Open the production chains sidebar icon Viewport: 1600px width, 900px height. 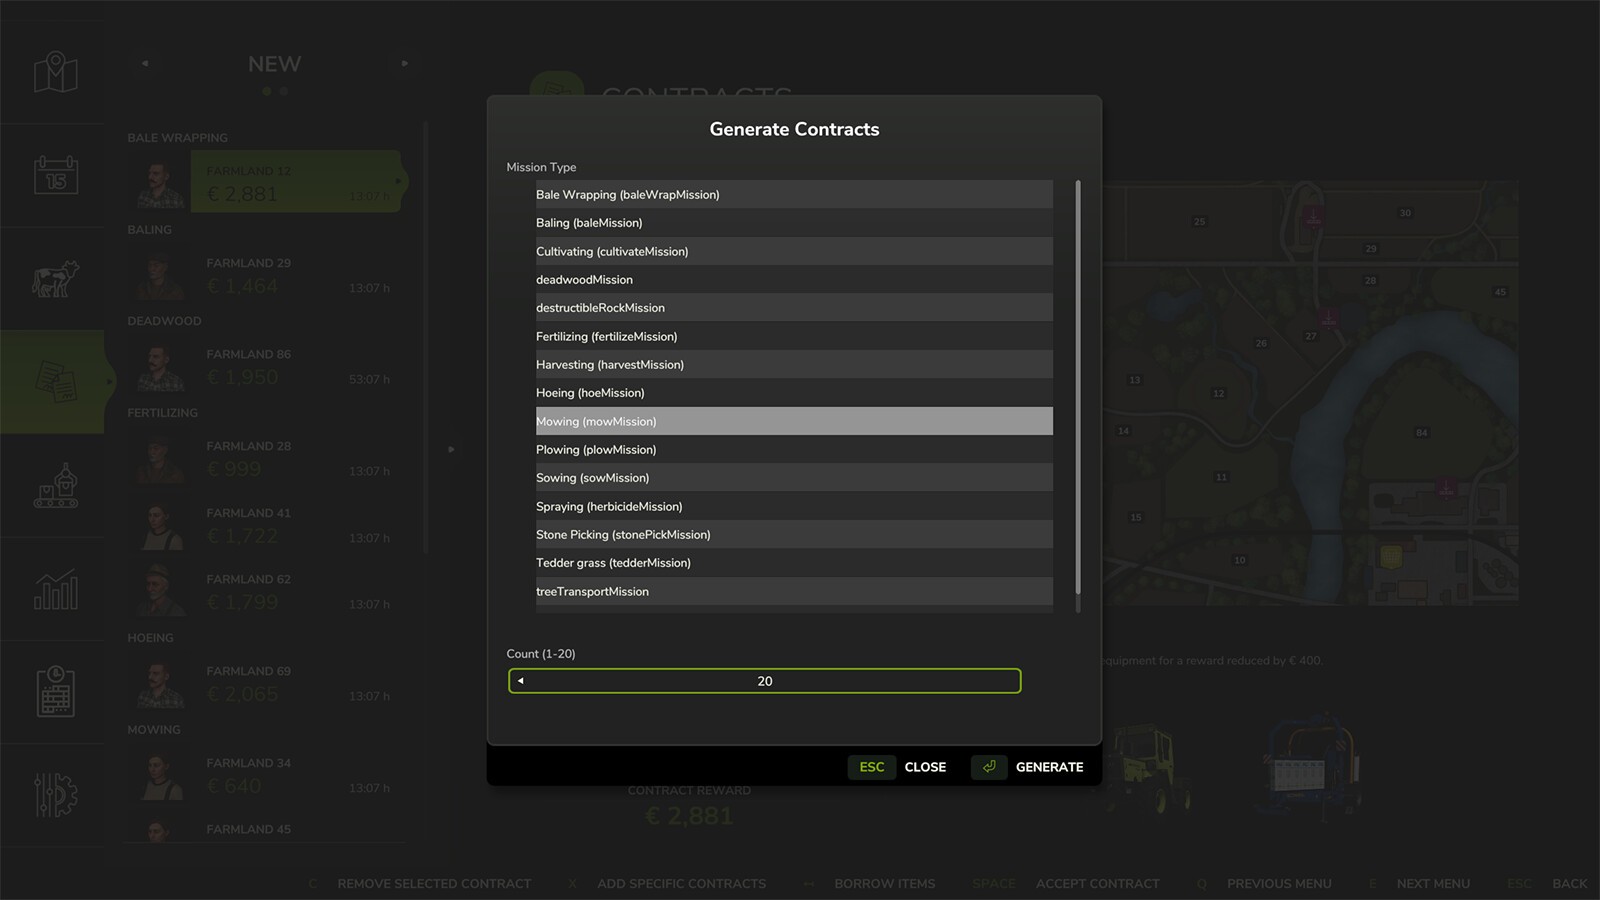(54, 487)
